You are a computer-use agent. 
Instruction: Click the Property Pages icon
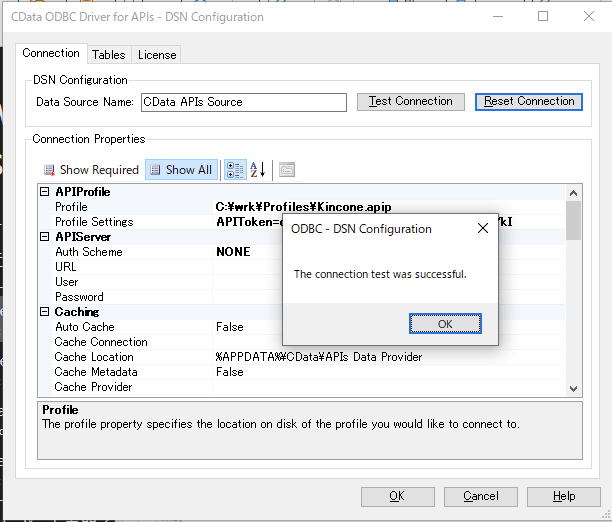[287, 170]
